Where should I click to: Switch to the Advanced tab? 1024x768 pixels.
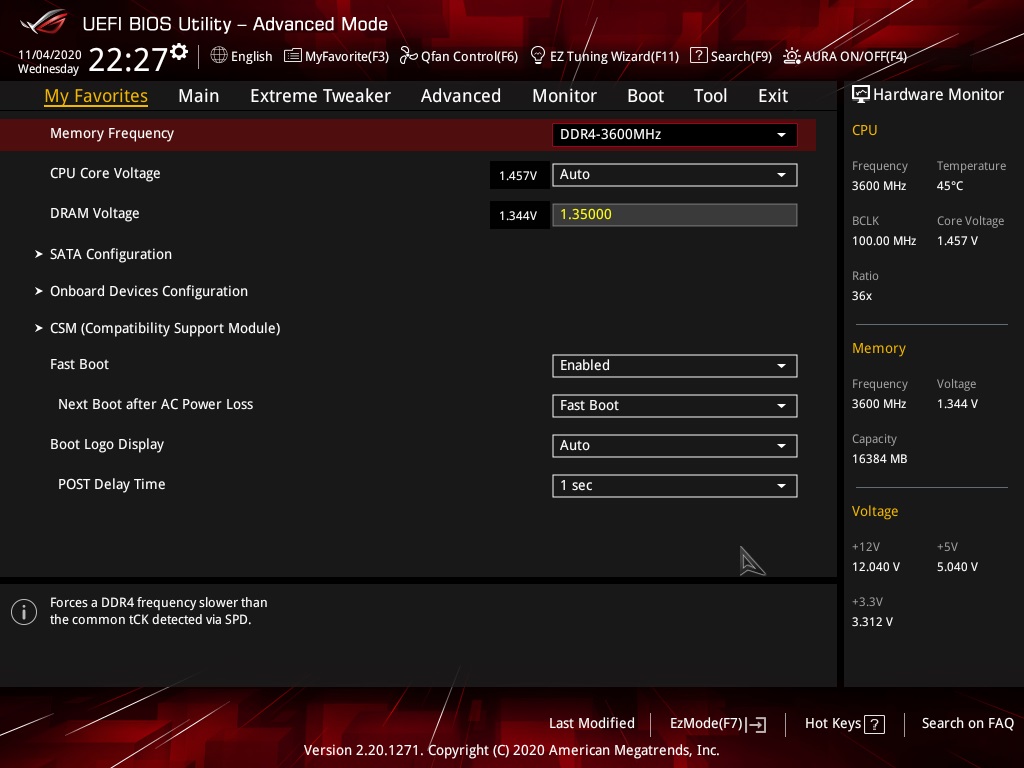click(x=460, y=96)
